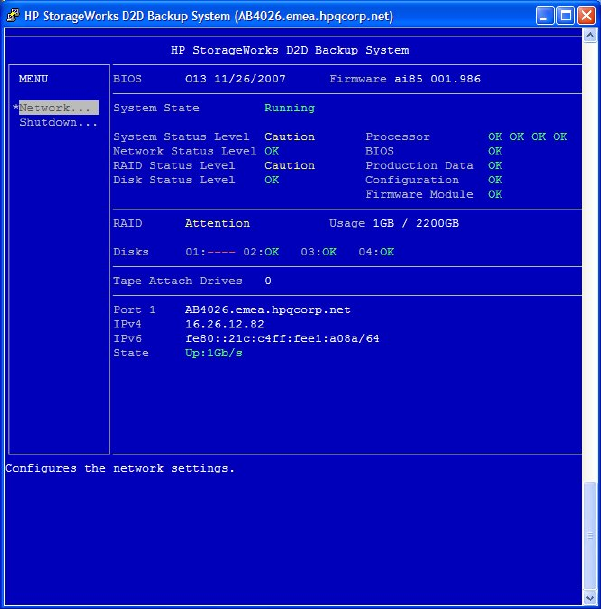Screen dimensions: 601x609
Task: Click the disk '01:----' entry
Action: [x=210, y=252]
